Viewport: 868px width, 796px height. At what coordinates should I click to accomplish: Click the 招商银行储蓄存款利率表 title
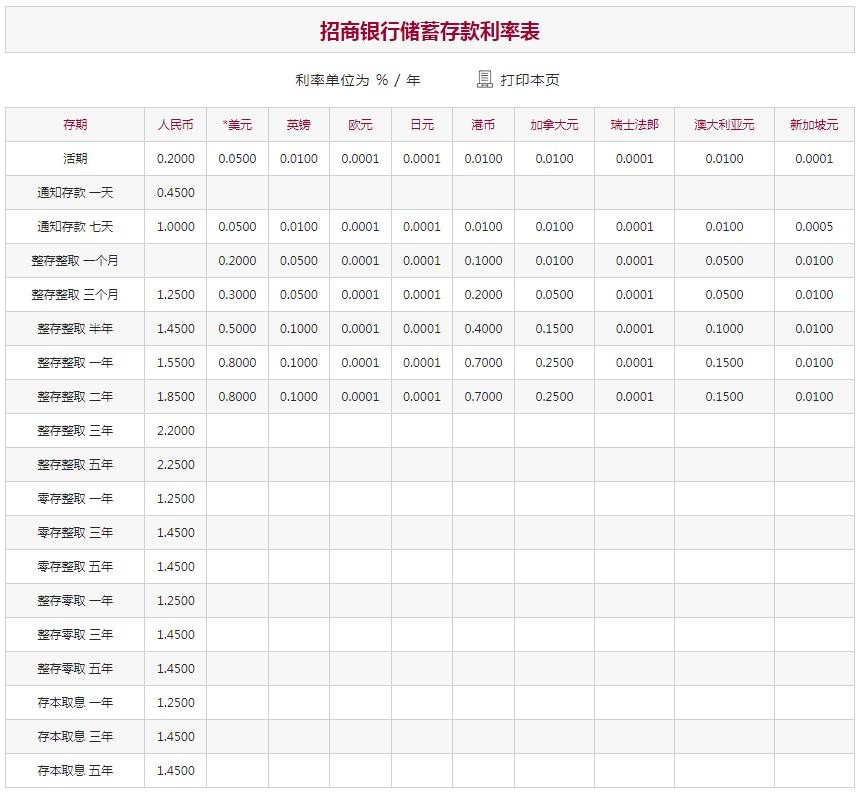(x=430, y=31)
